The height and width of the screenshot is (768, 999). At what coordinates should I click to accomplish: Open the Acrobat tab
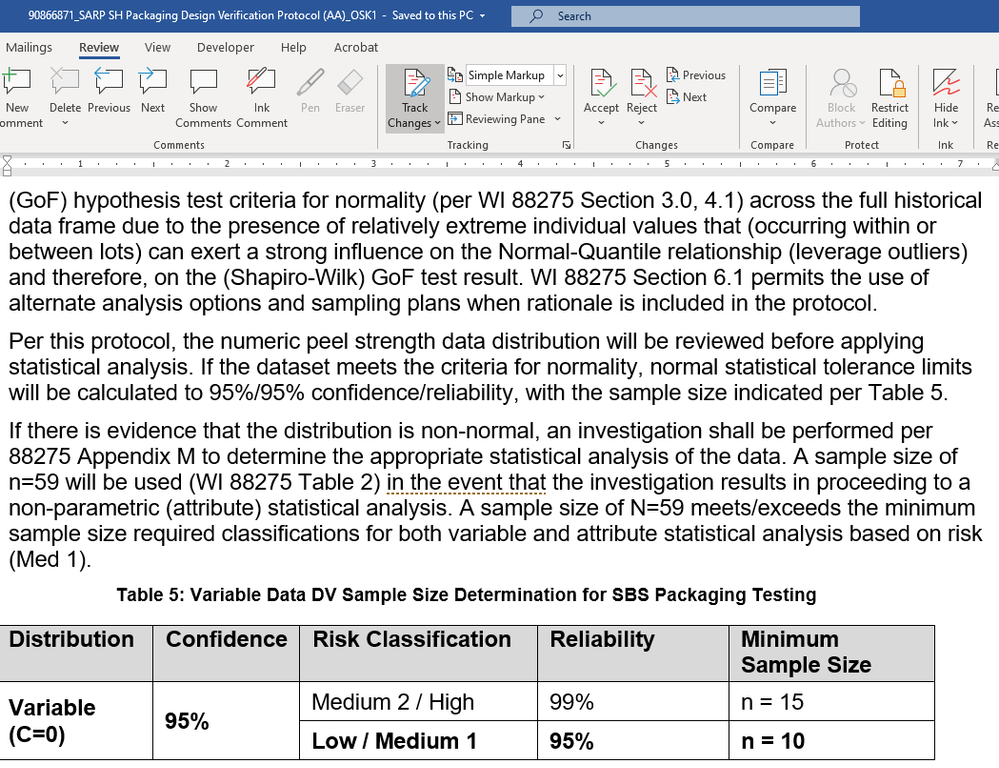click(356, 47)
